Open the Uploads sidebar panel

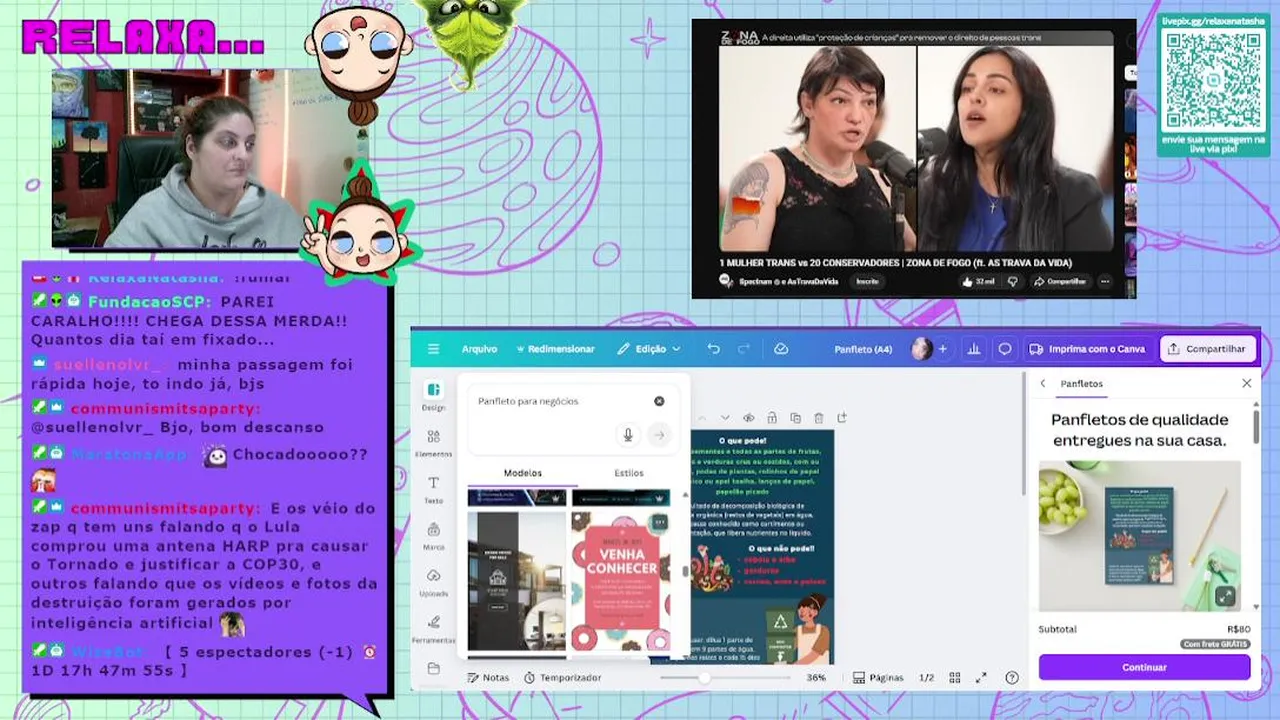point(433,582)
